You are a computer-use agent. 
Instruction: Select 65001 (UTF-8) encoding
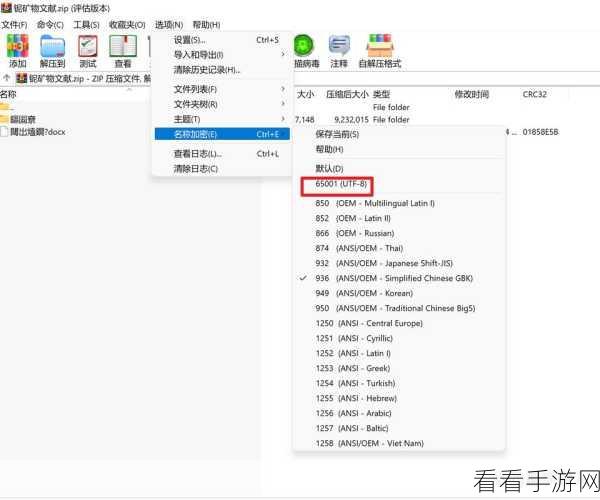click(x=341, y=184)
